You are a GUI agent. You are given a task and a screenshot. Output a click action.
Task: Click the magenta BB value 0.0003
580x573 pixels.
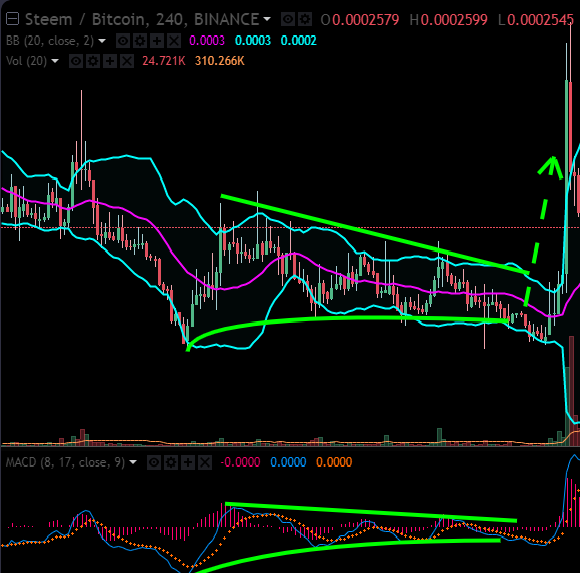[207, 41]
